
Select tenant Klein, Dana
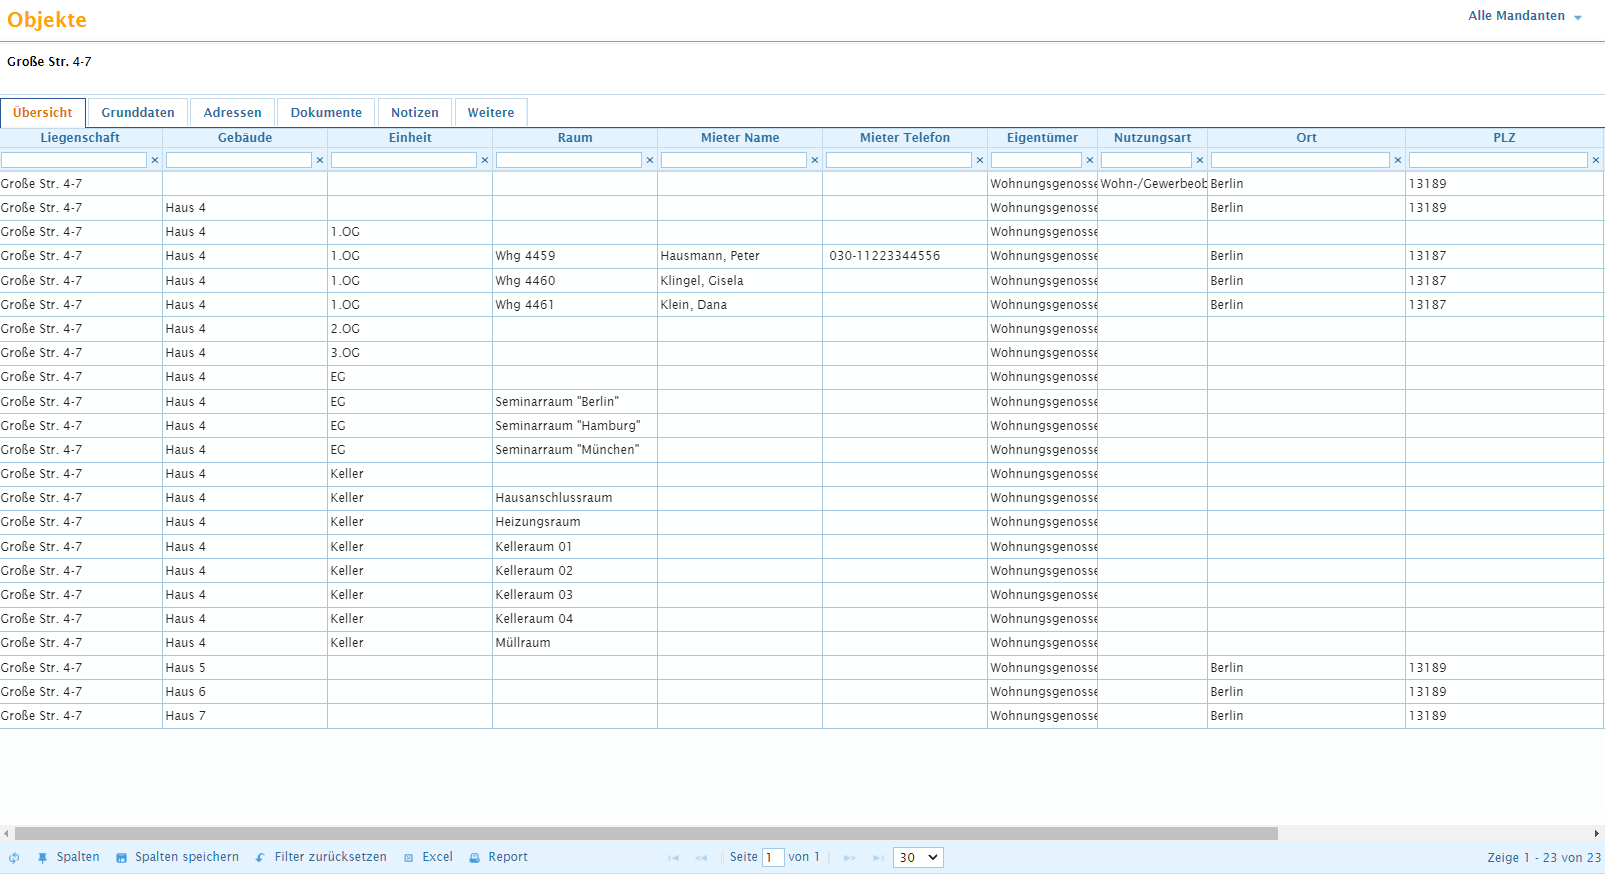(x=740, y=305)
